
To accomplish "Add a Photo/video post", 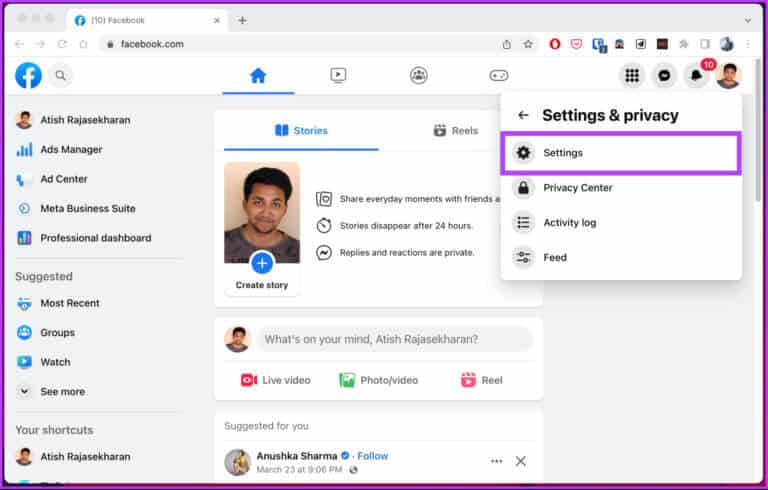I will tap(379, 380).
